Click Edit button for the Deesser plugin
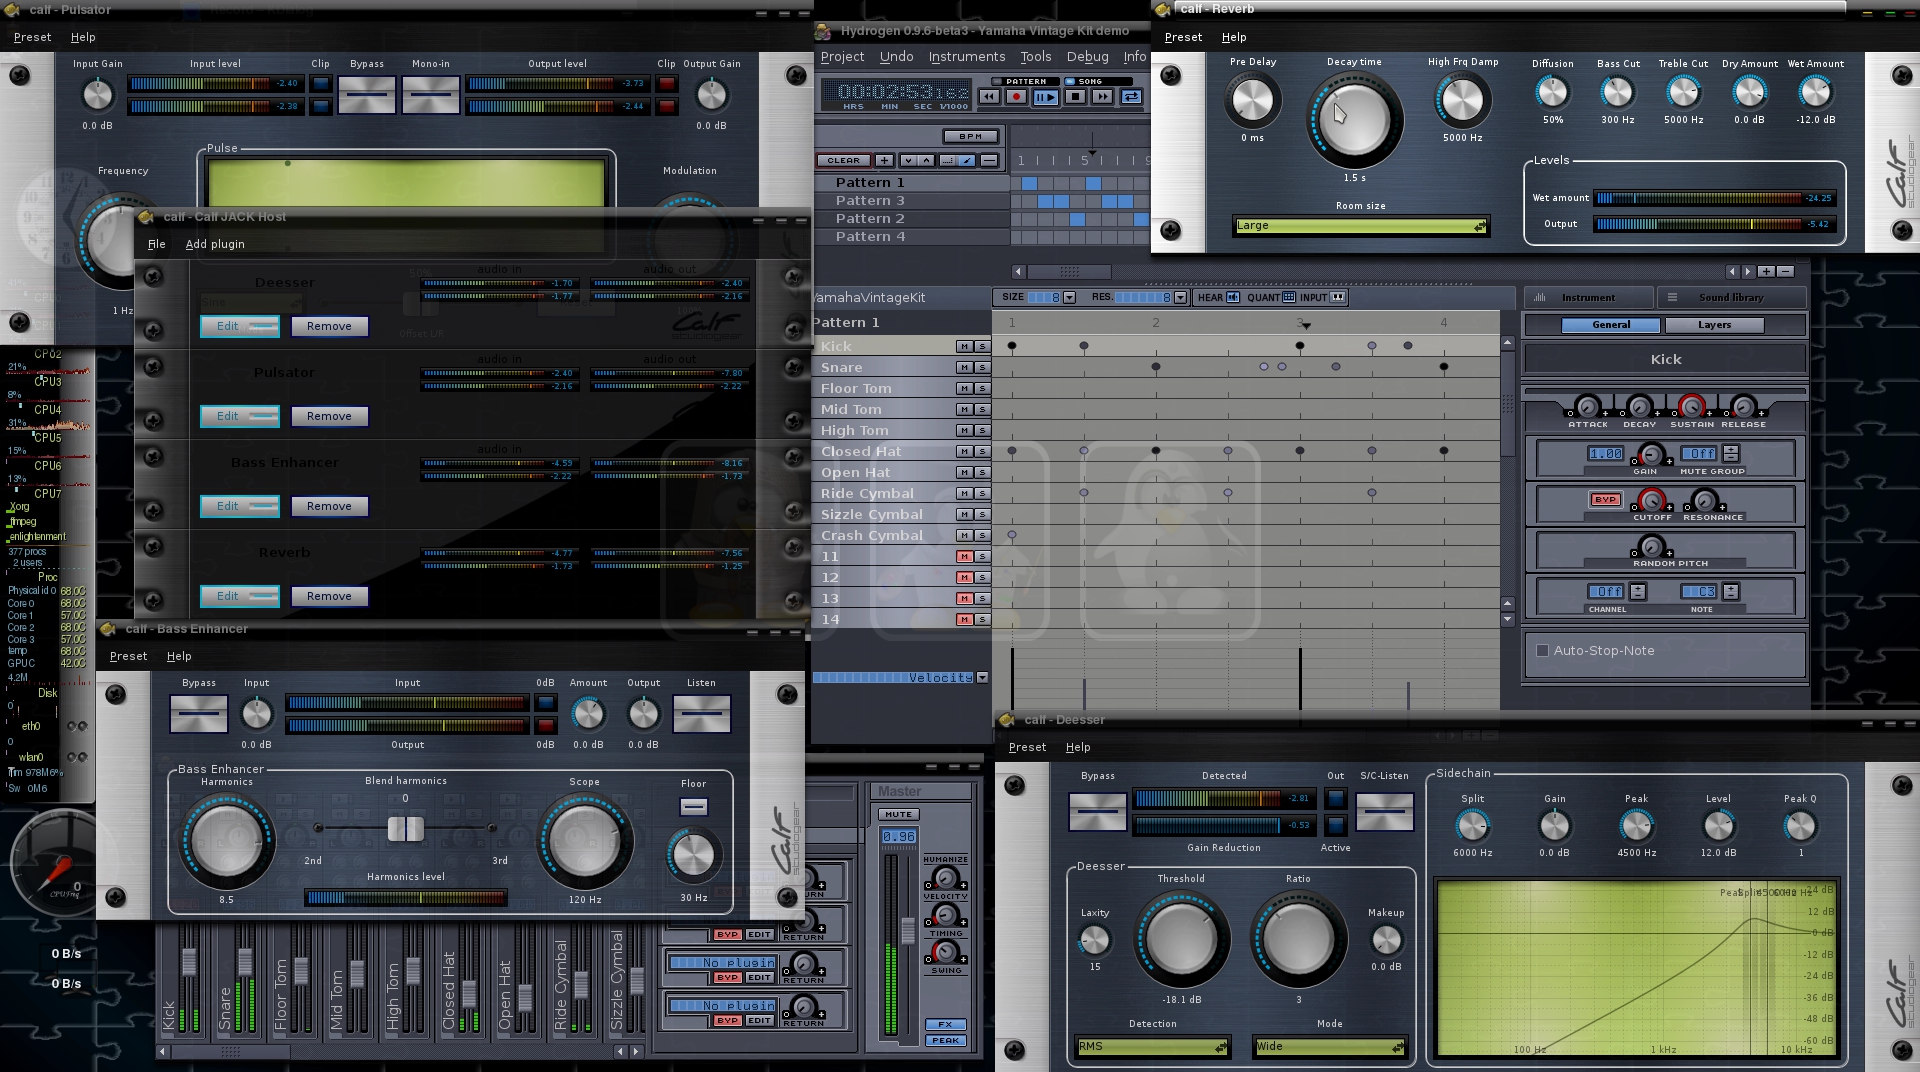 click(x=239, y=326)
